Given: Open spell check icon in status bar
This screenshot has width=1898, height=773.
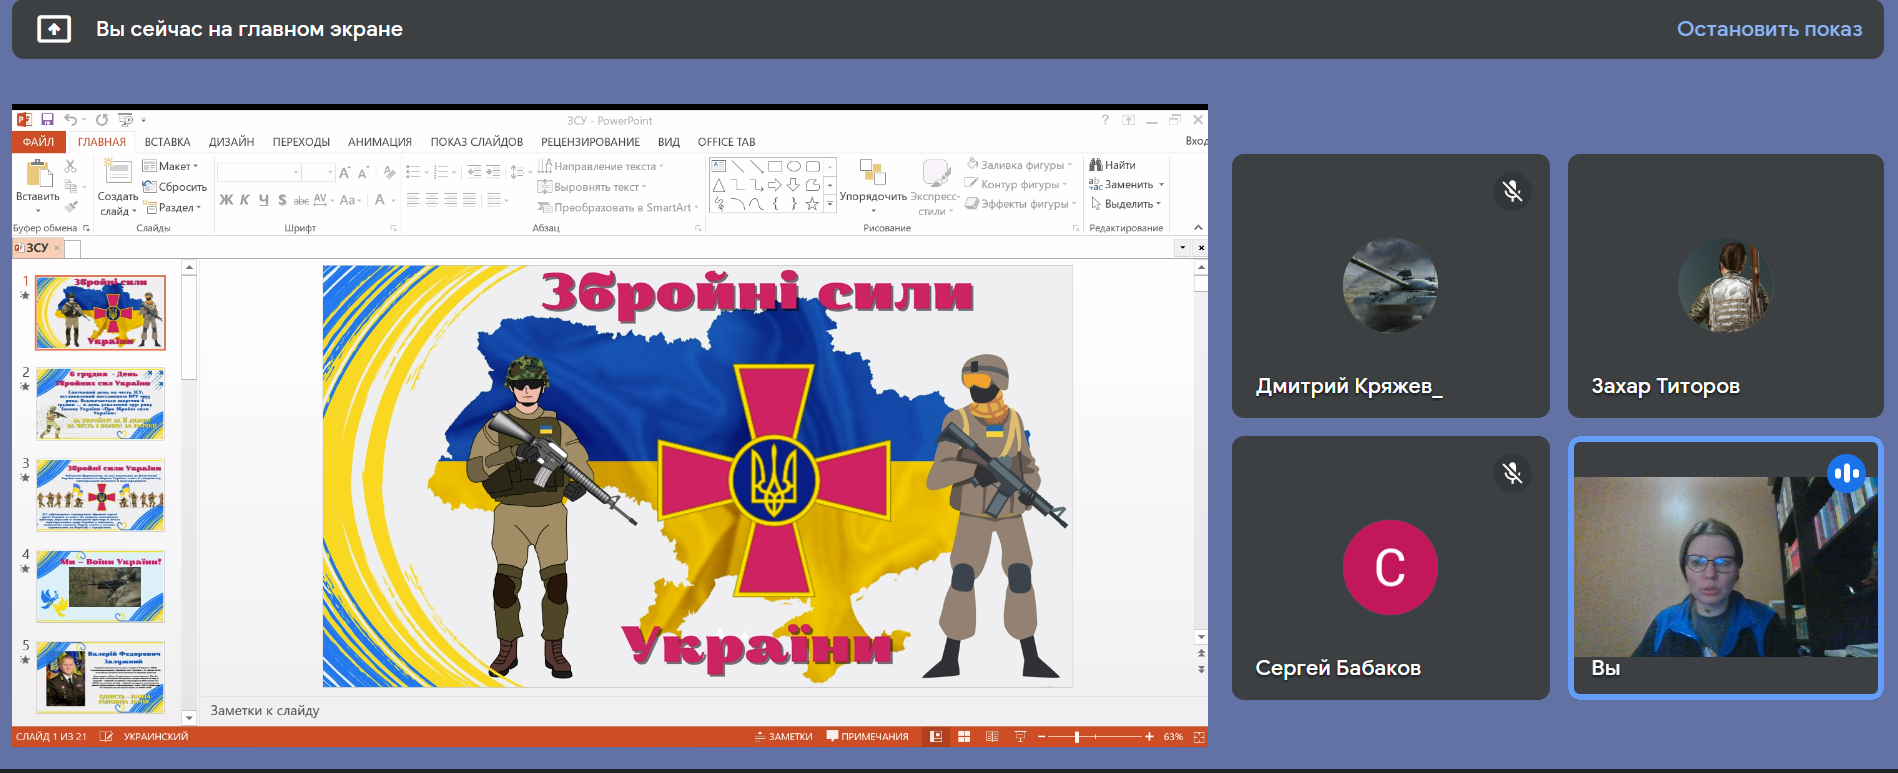Looking at the screenshot, I should coord(106,737).
